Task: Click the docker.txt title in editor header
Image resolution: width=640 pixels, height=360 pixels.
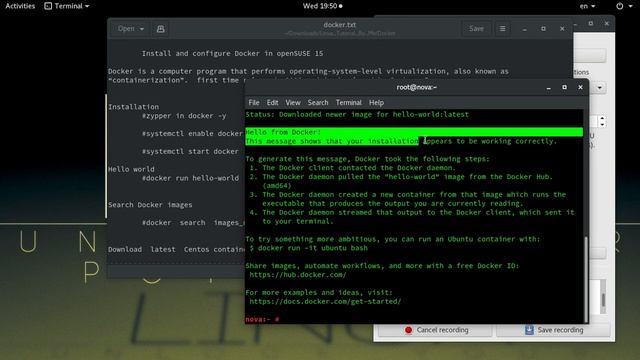Action: [340, 25]
